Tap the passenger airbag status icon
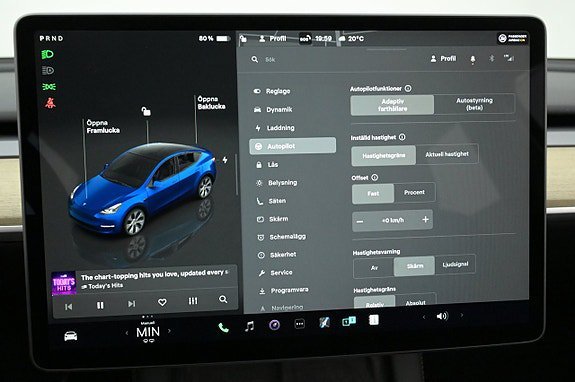This screenshot has width=575, height=382. (512, 38)
